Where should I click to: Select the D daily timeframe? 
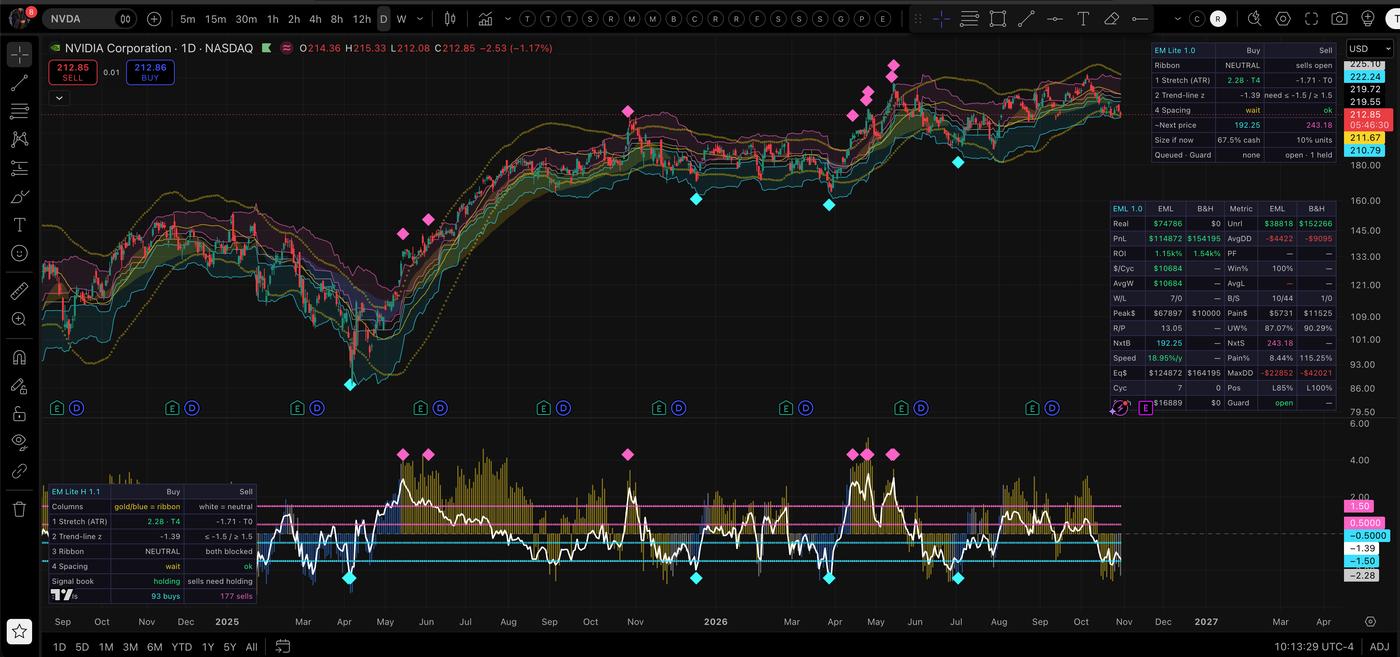(383, 19)
